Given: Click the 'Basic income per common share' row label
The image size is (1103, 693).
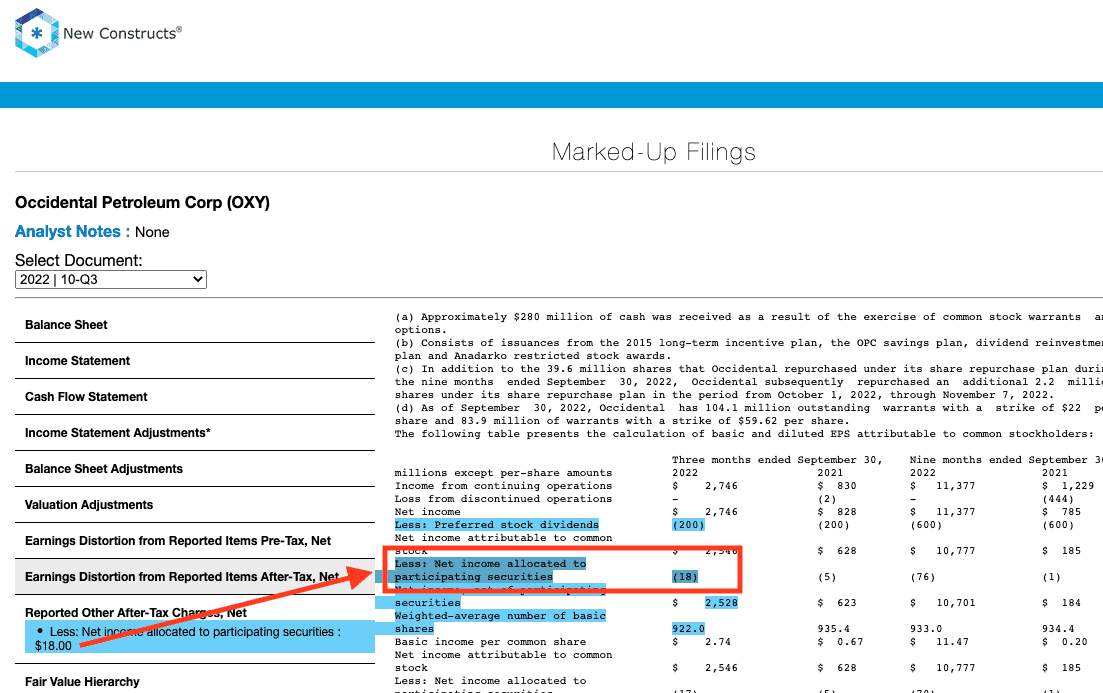Looking at the screenshot, I should [490, 642].
